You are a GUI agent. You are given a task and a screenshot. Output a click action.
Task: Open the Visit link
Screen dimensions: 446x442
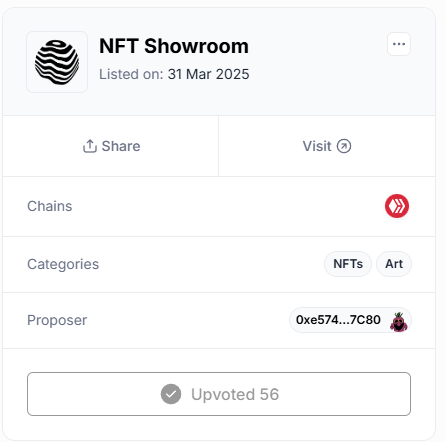tap(327, 146)
